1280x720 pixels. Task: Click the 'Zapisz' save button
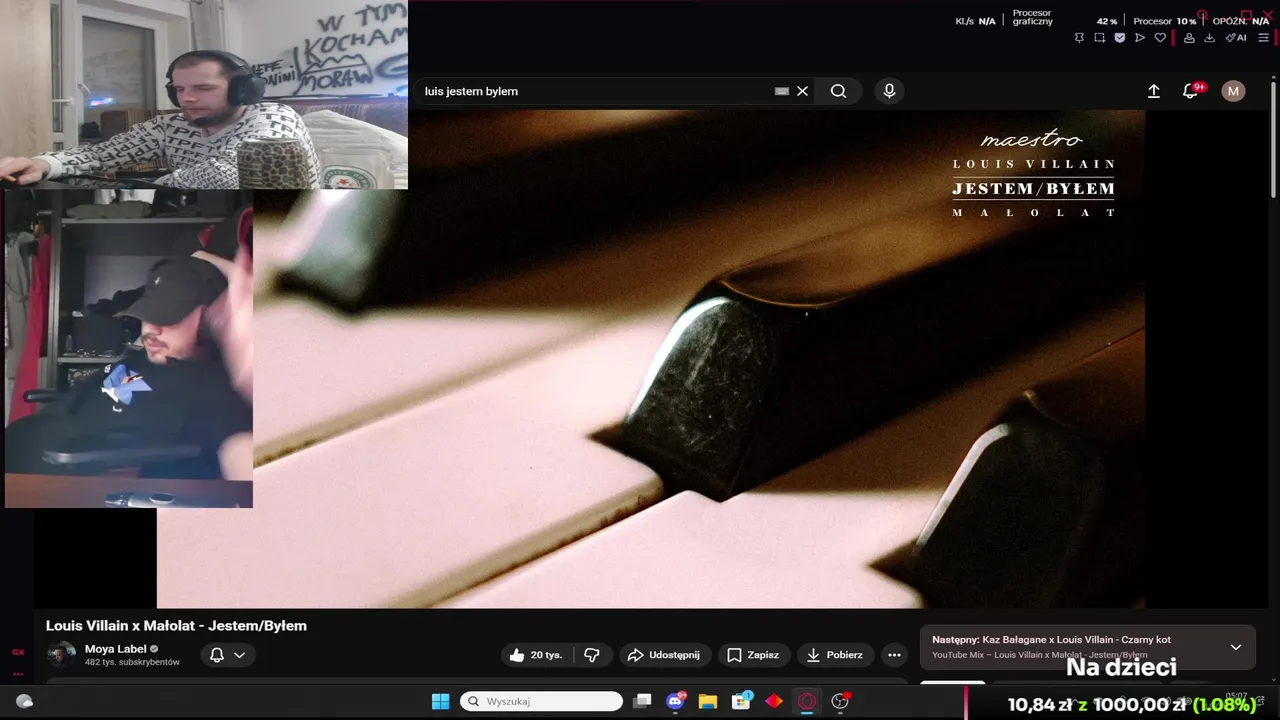coord(753,655)
